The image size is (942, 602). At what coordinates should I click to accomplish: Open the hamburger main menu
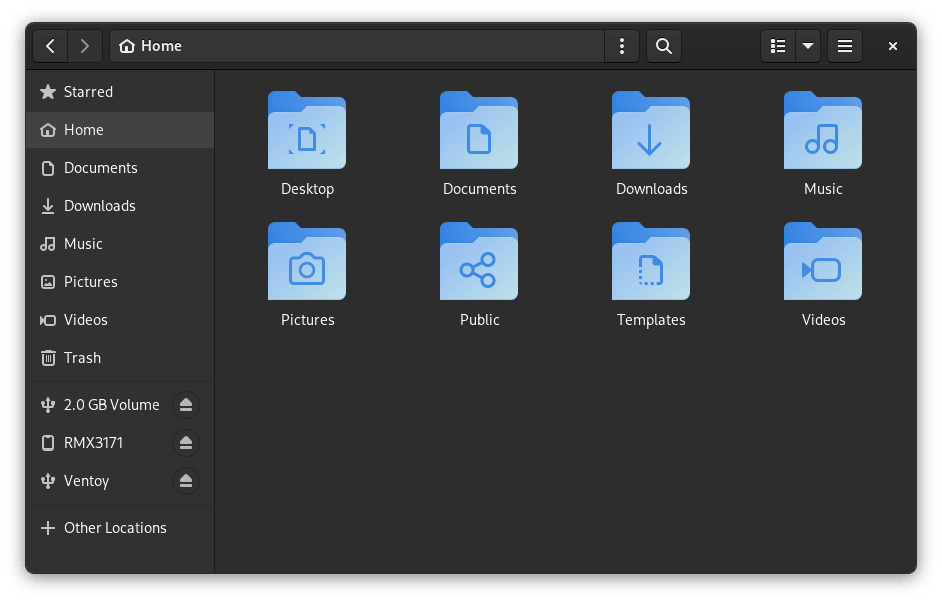tap(844, 46)
